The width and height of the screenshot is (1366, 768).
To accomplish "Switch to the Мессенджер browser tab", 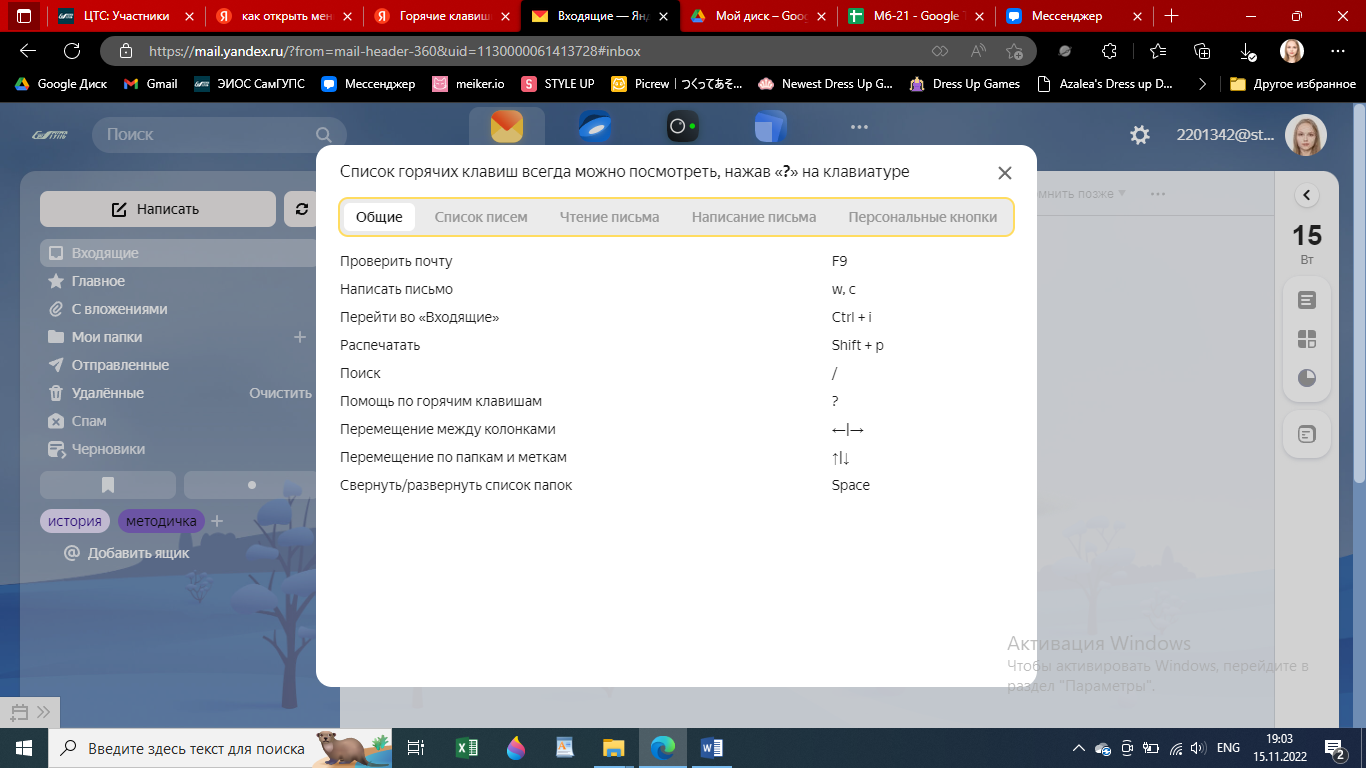I will click(1076, 16).
